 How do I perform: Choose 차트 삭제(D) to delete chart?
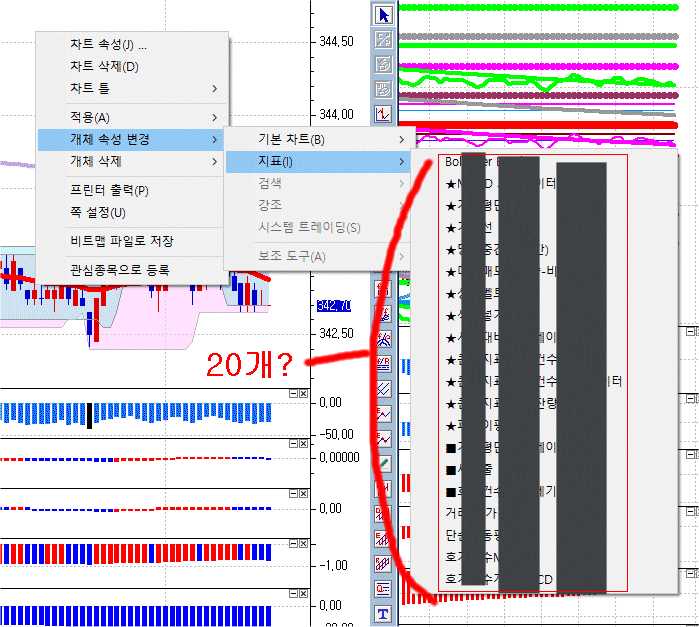104,67
